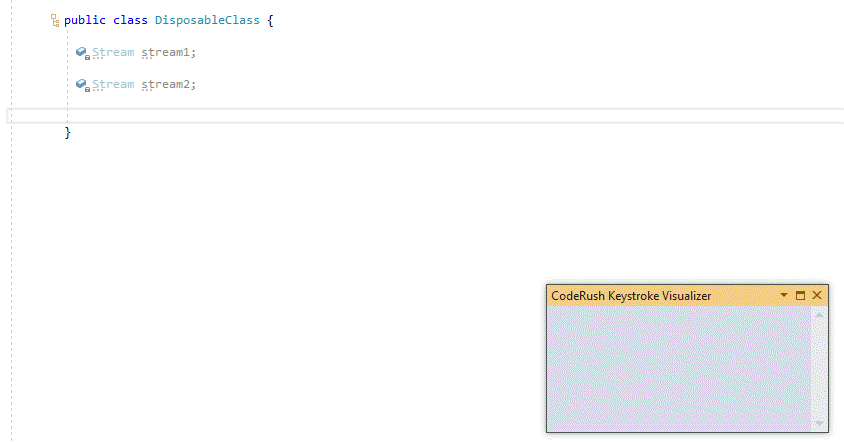The image size is (844, 444).
Task: Maximize the CodeRush Keystroke Visualizer panel
Action: point(800,295)
